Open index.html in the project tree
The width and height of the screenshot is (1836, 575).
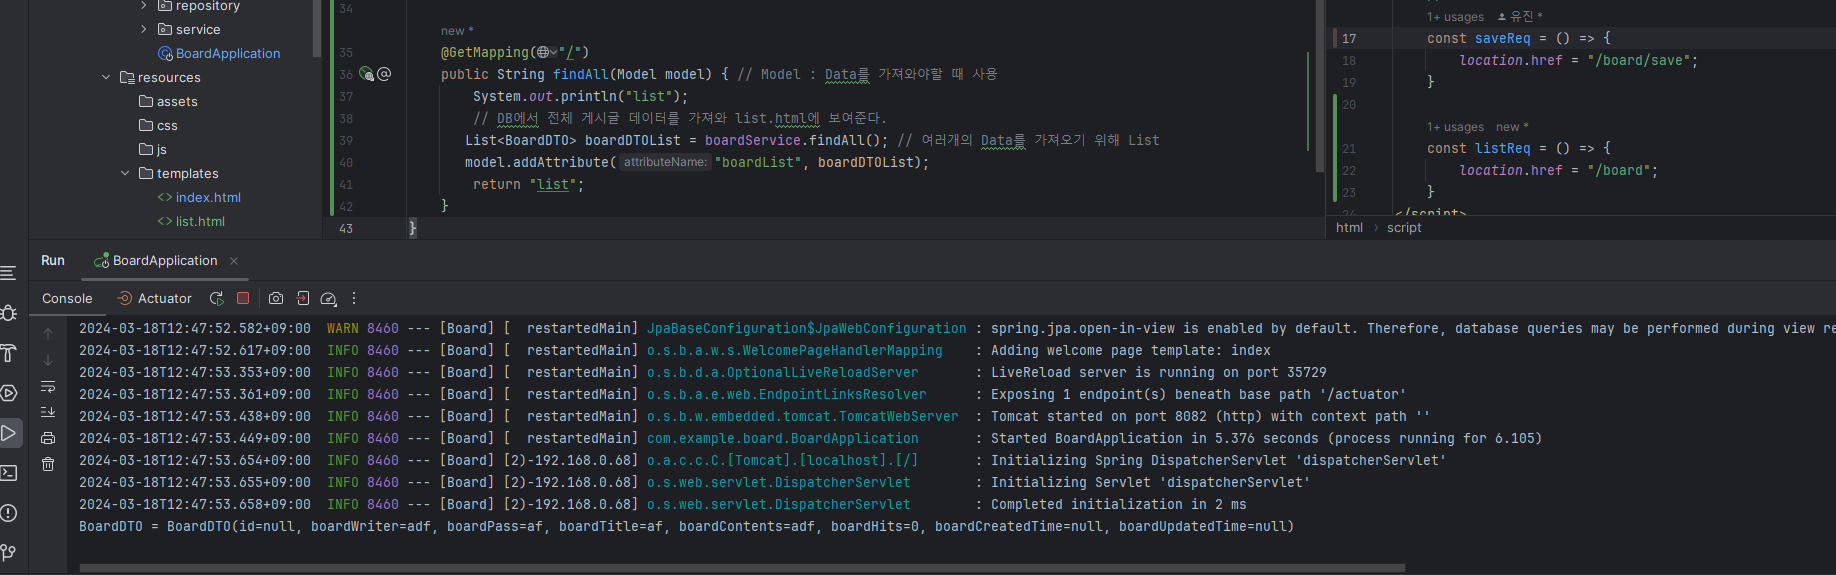[x=199, y=197]
